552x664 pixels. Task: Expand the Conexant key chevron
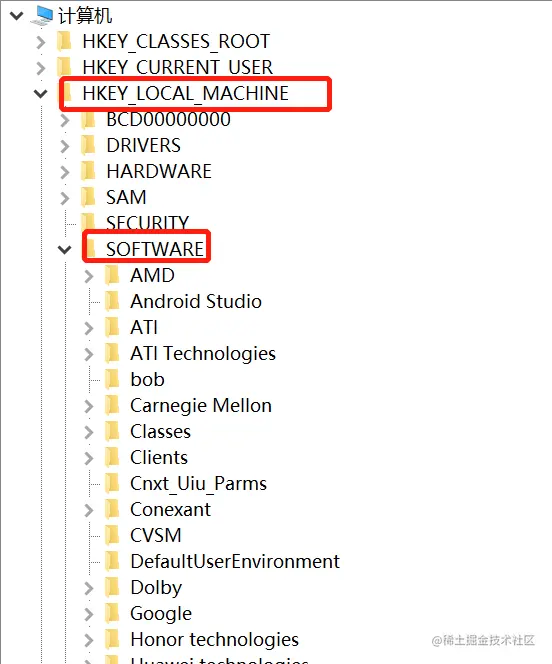[x=89, y=510]
